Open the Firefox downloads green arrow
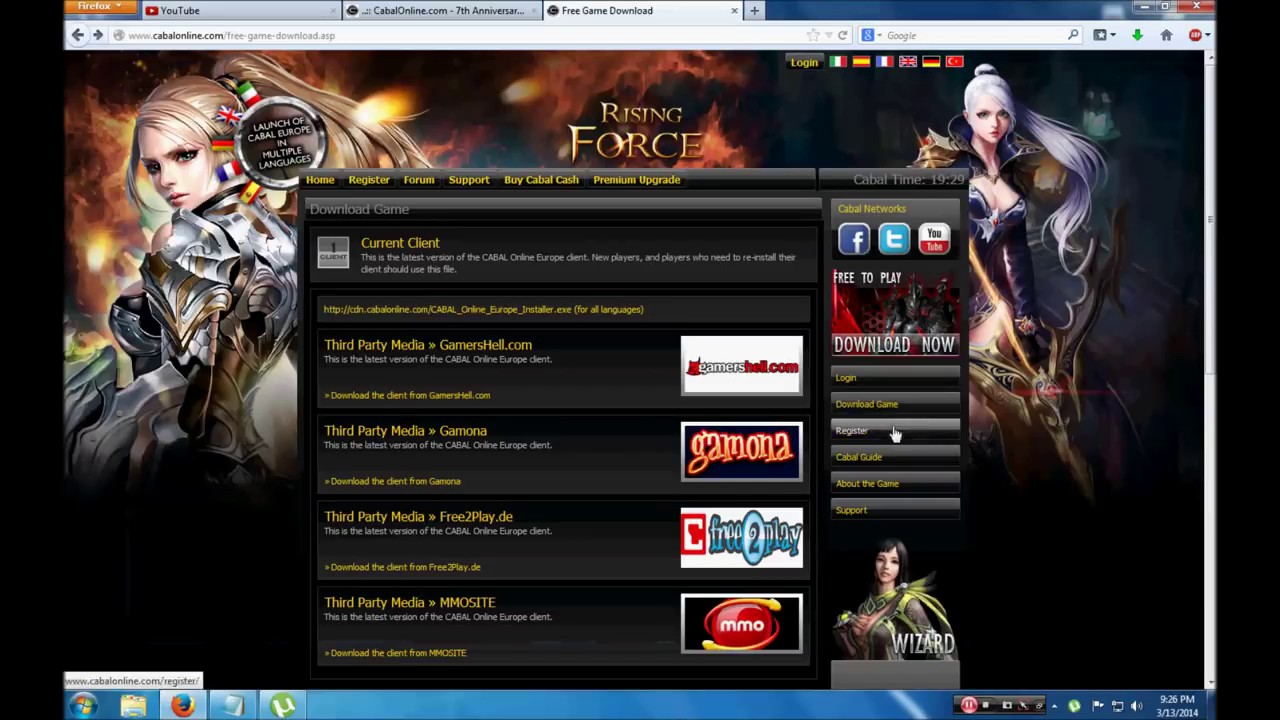The height and width of the screenshot is (720, 1280). coord(1137,35)
